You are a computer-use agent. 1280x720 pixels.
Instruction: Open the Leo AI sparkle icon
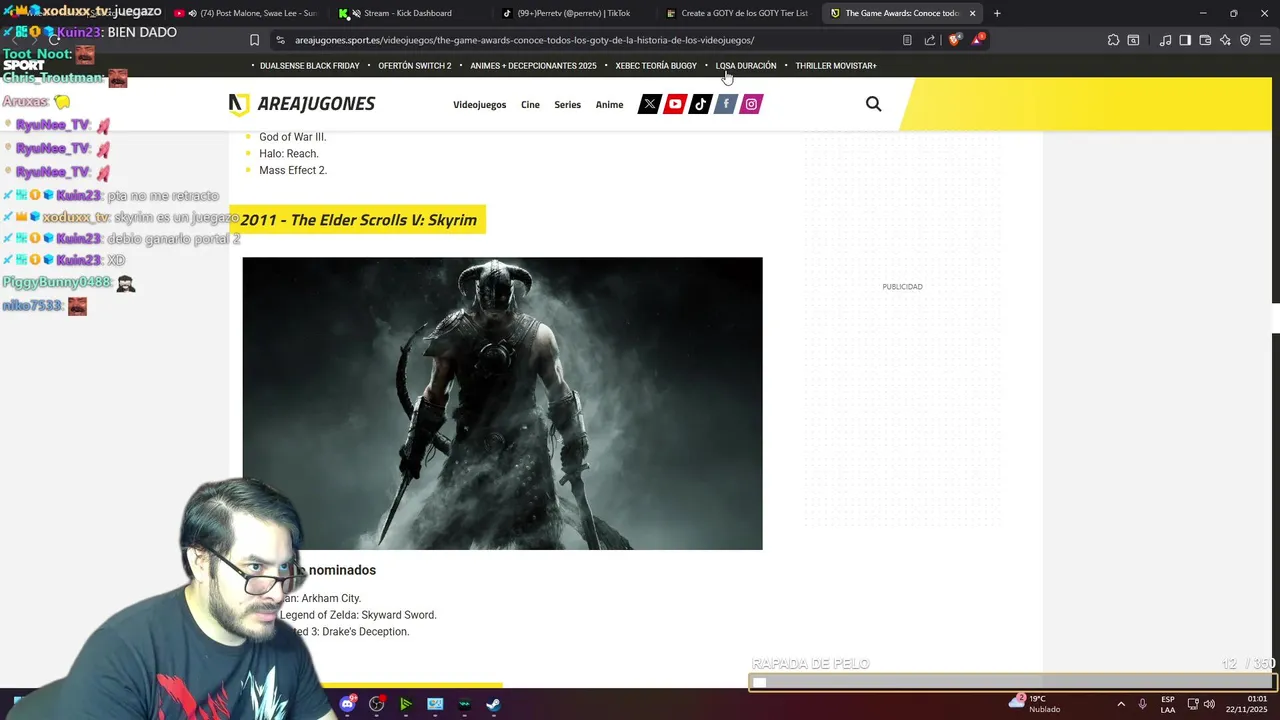(1225, 40)
